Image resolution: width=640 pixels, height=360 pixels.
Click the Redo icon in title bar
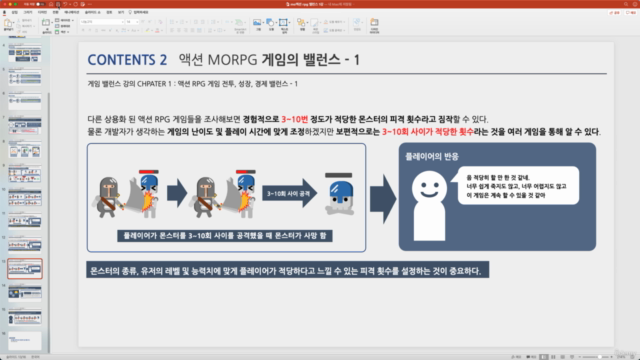pos(76,4)
